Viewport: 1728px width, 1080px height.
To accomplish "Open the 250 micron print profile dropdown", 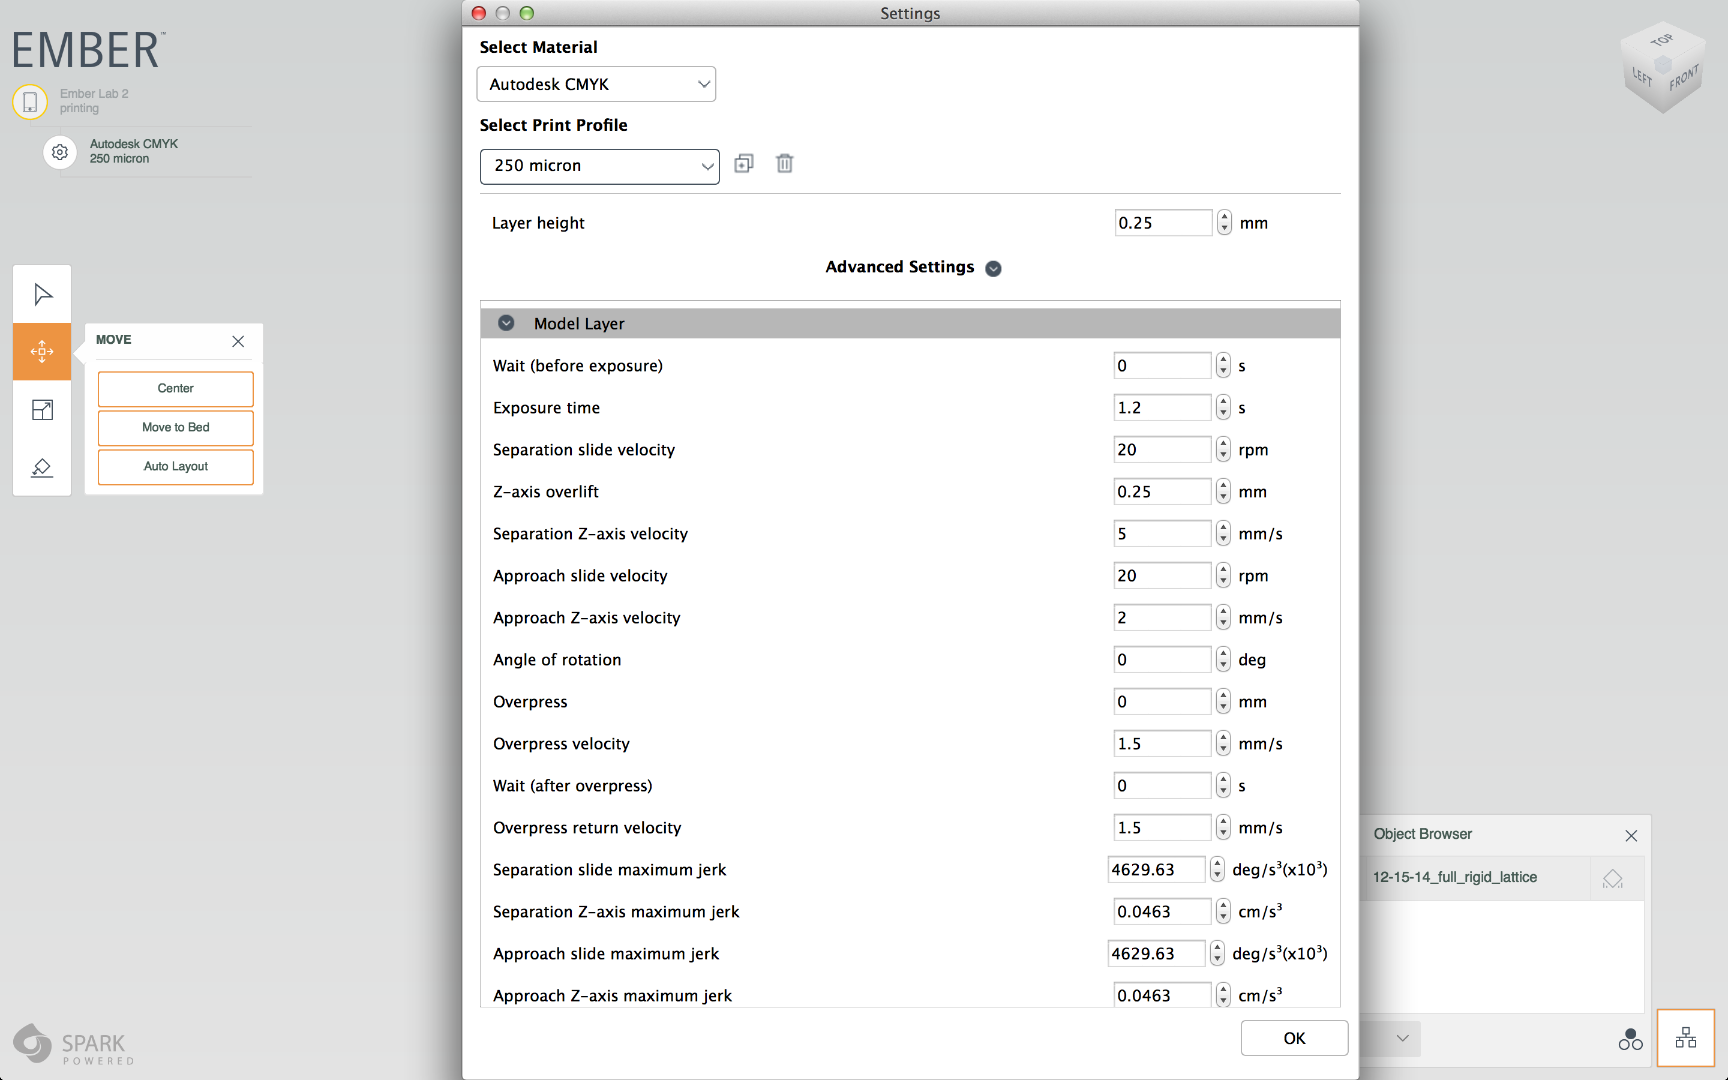I will point(599,166).
